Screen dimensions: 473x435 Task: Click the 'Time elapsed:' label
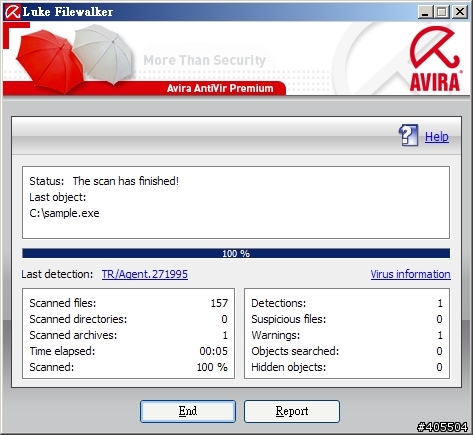[x=62, y=351]
